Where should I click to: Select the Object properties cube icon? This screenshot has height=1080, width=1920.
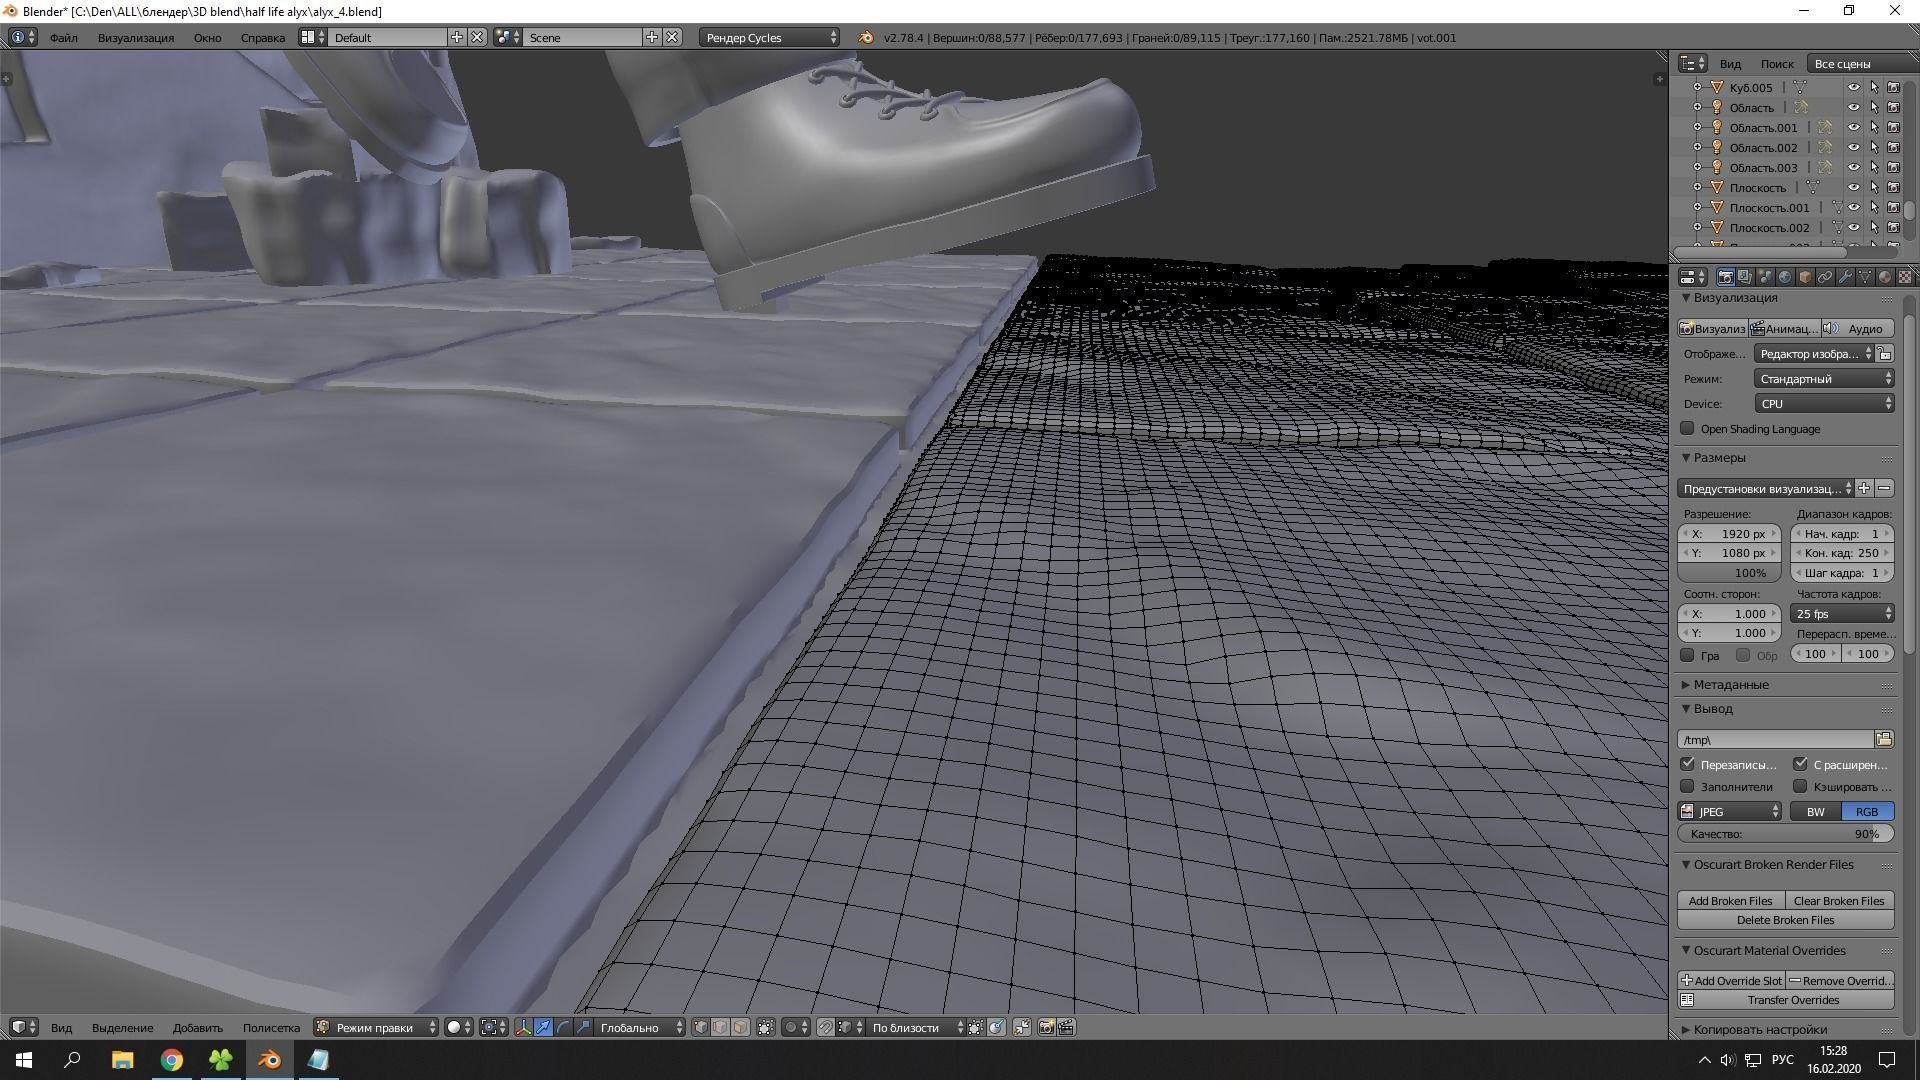1805,277
